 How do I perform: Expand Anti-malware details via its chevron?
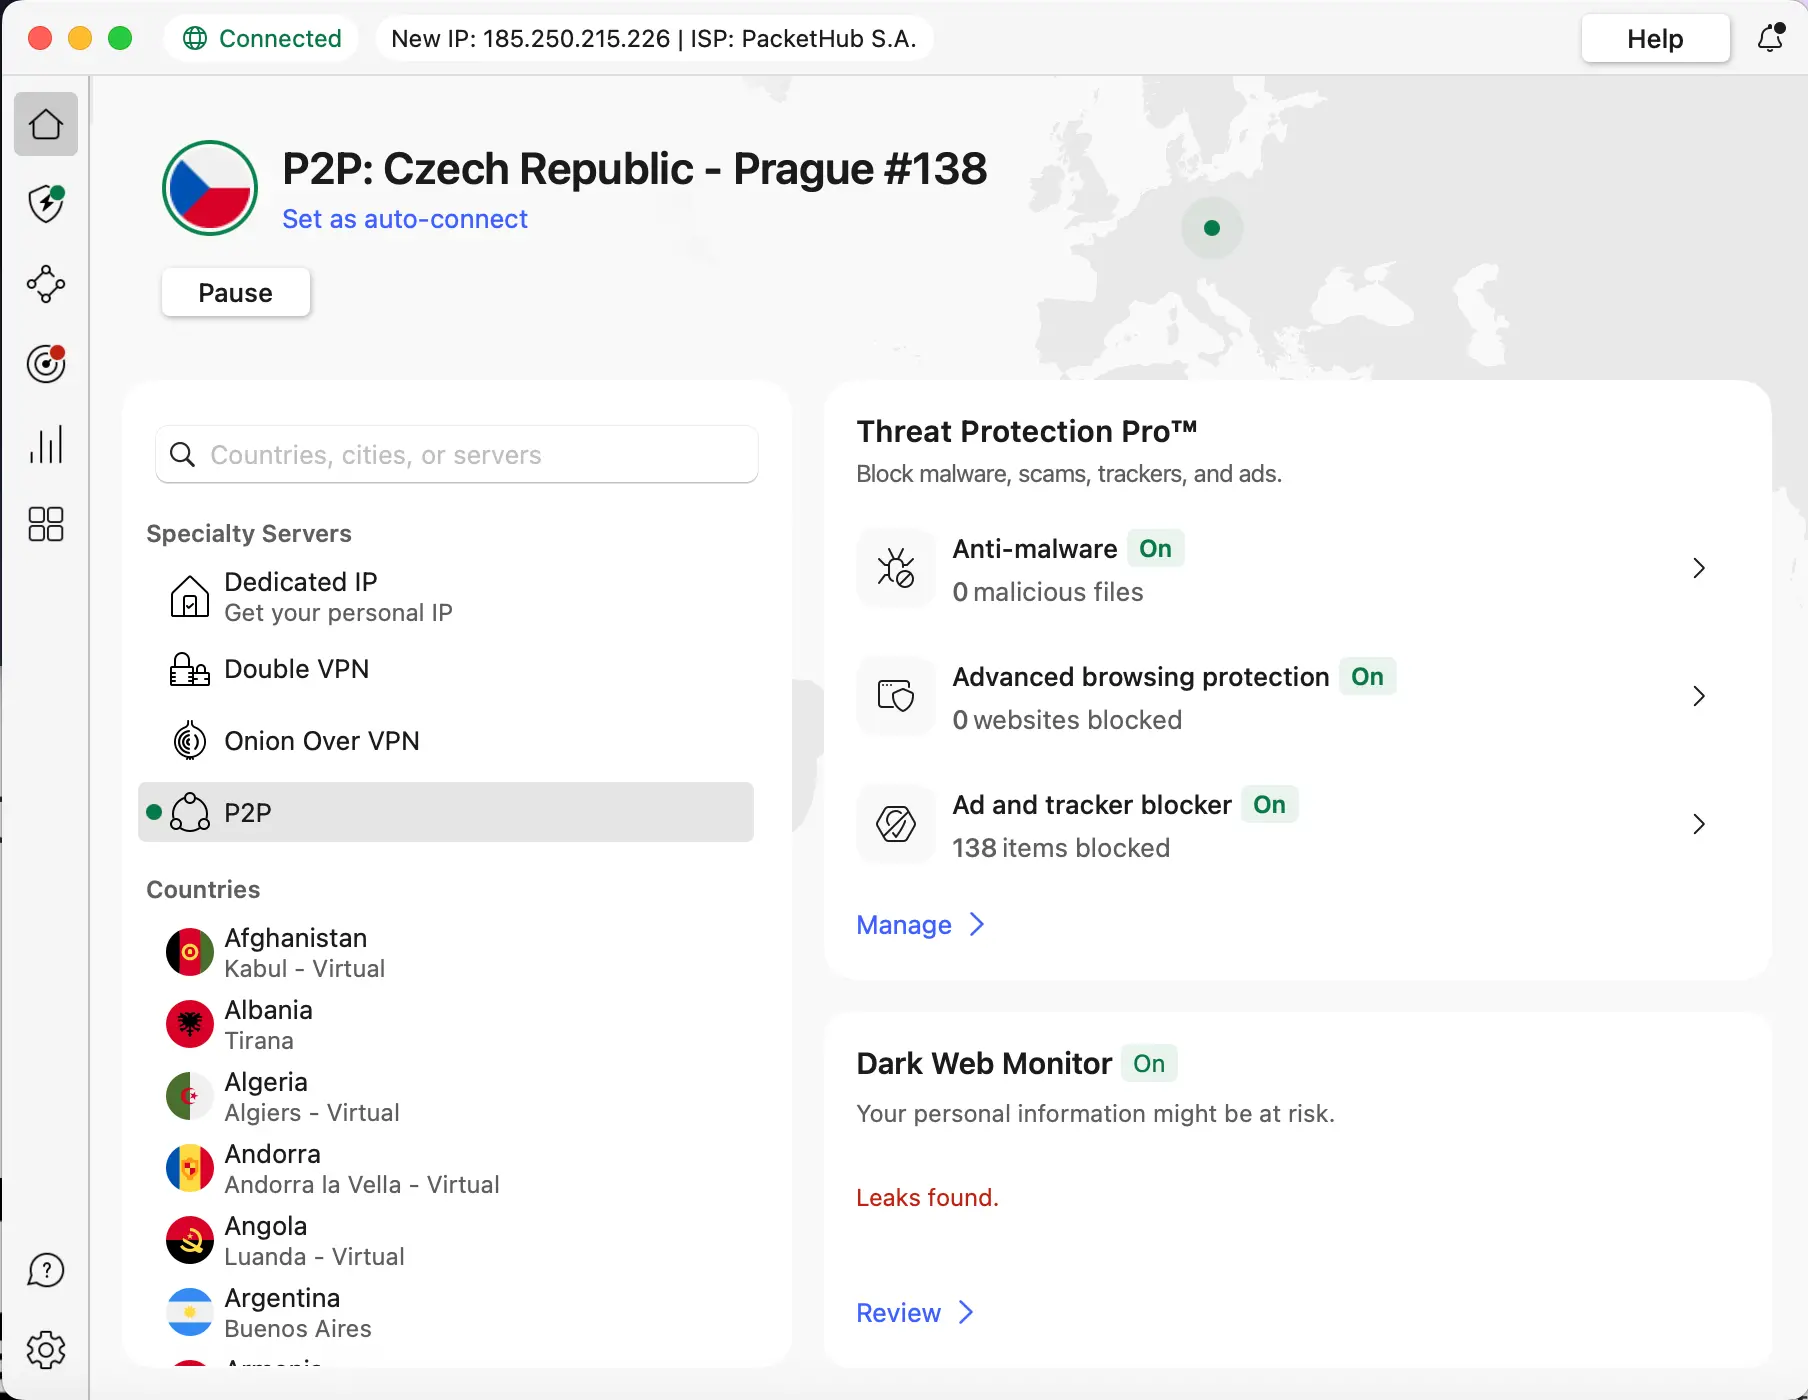[x=1699, y=568]
